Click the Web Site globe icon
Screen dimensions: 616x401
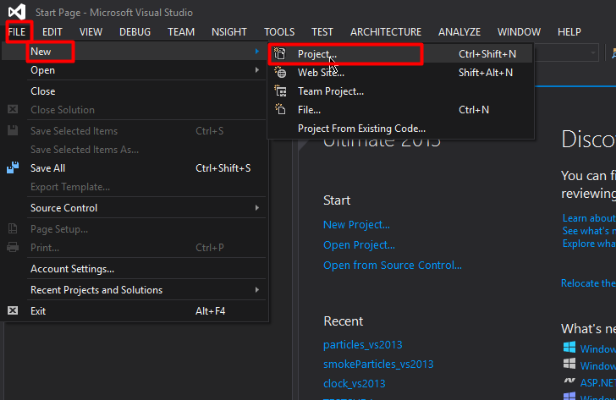[x=280, y=72]
